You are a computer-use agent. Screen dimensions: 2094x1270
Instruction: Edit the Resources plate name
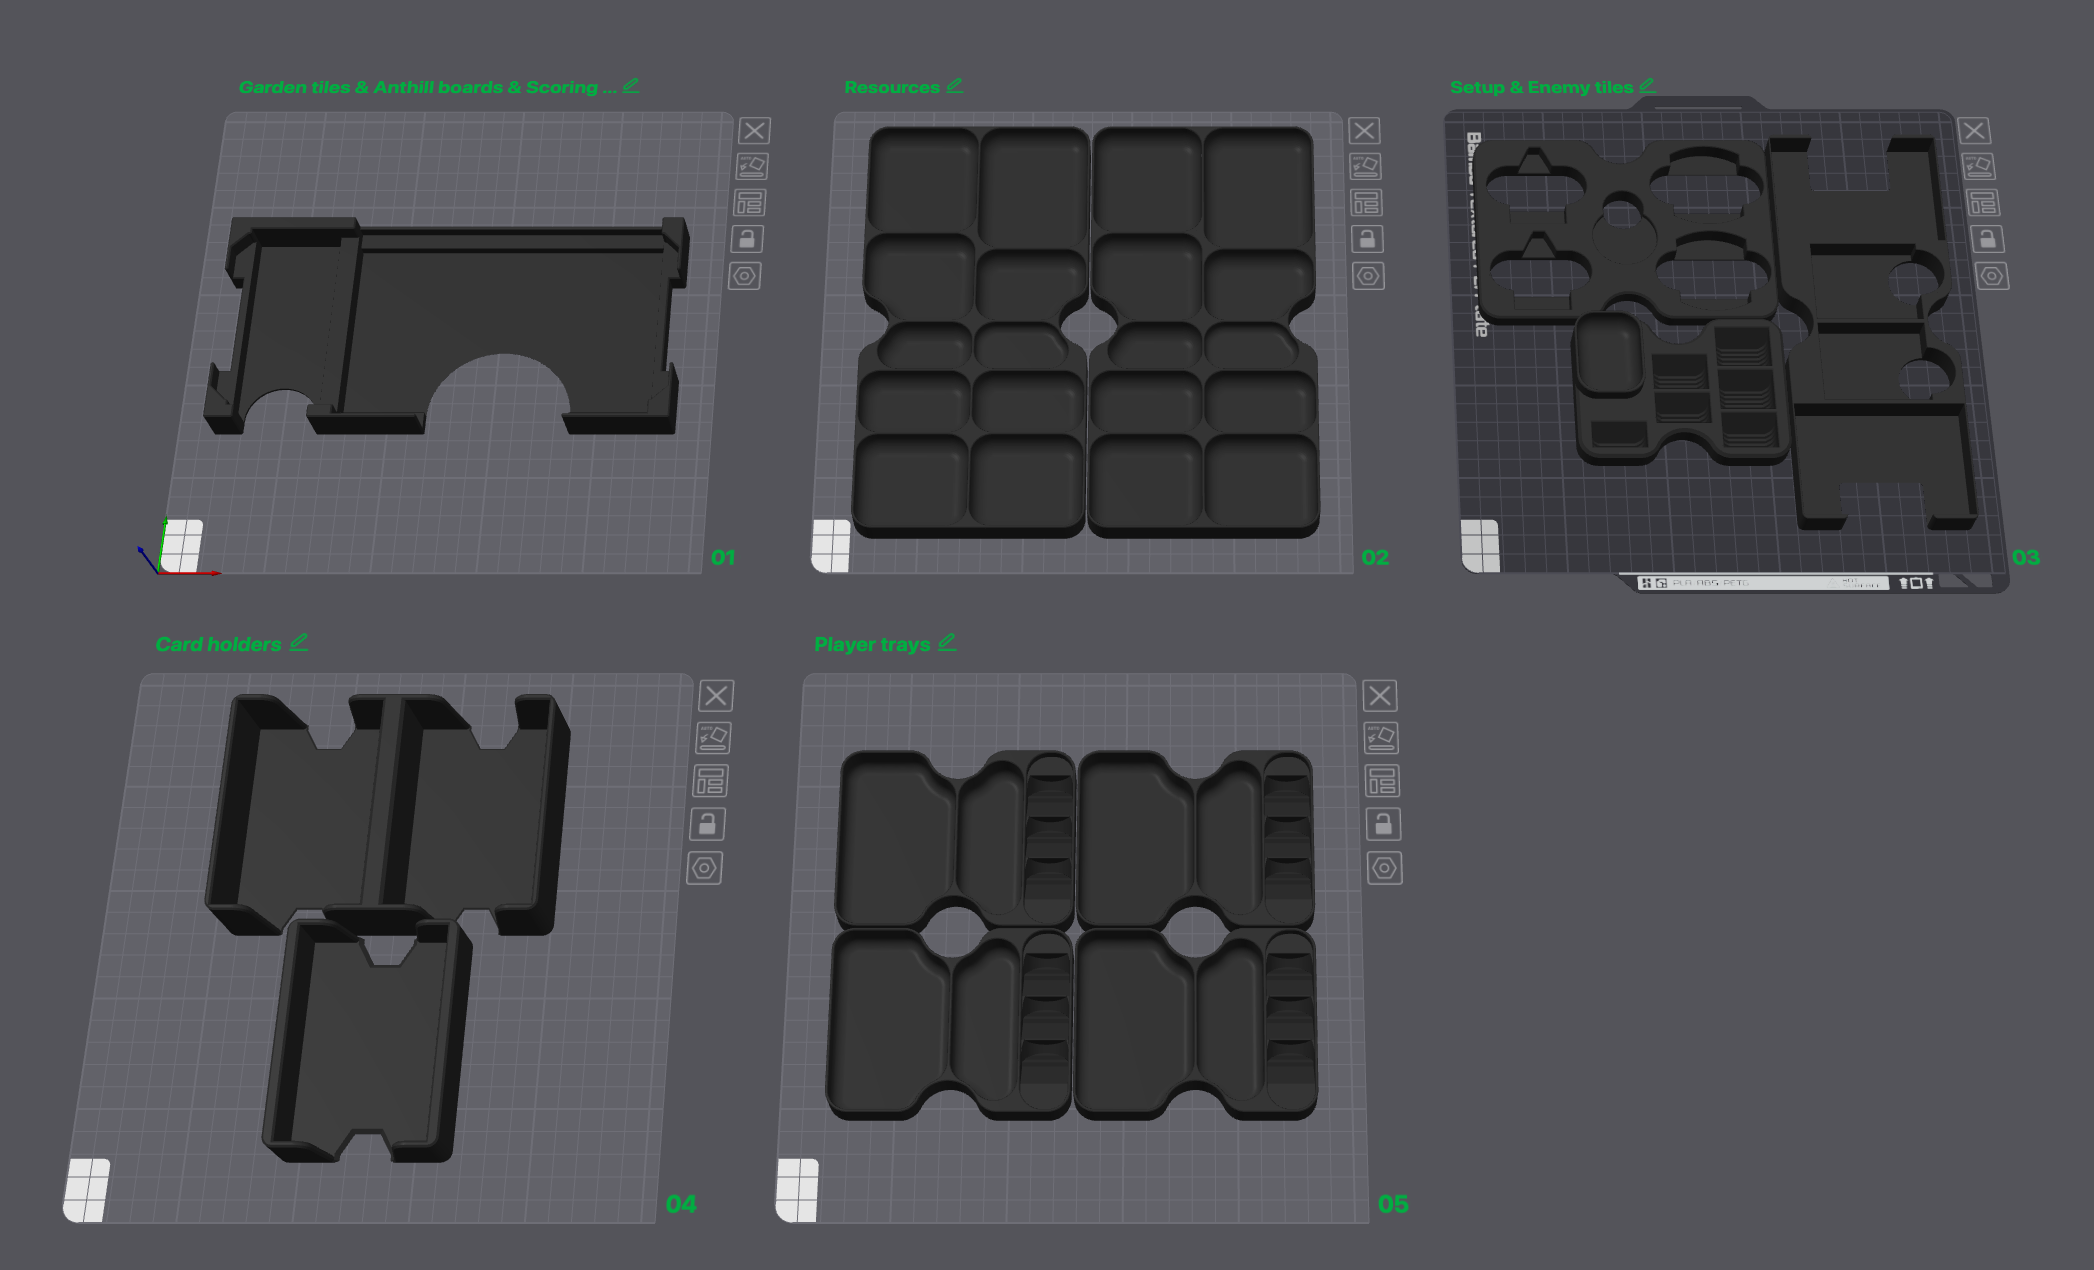tap(955, 86)
